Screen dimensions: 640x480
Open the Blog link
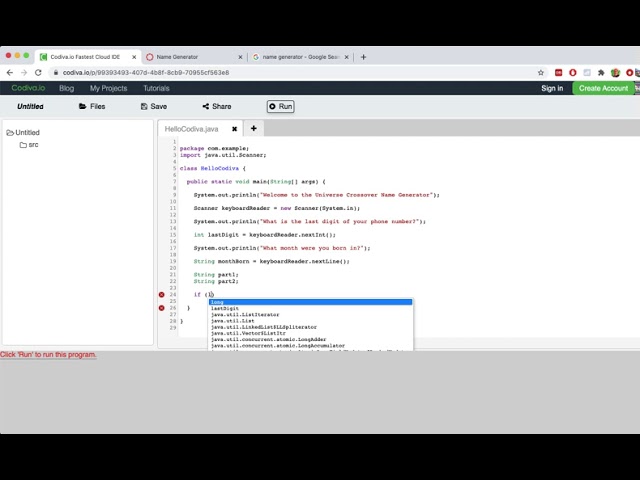[67, 88]
